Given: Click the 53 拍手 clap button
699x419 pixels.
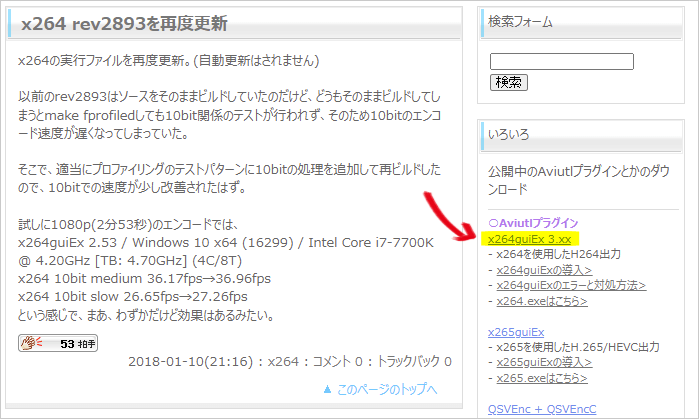Looking at the screenshot, I should [x=58, y=343].
